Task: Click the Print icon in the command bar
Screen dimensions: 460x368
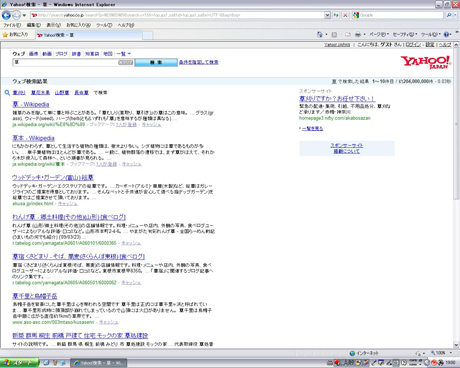Action: (358, 34)
